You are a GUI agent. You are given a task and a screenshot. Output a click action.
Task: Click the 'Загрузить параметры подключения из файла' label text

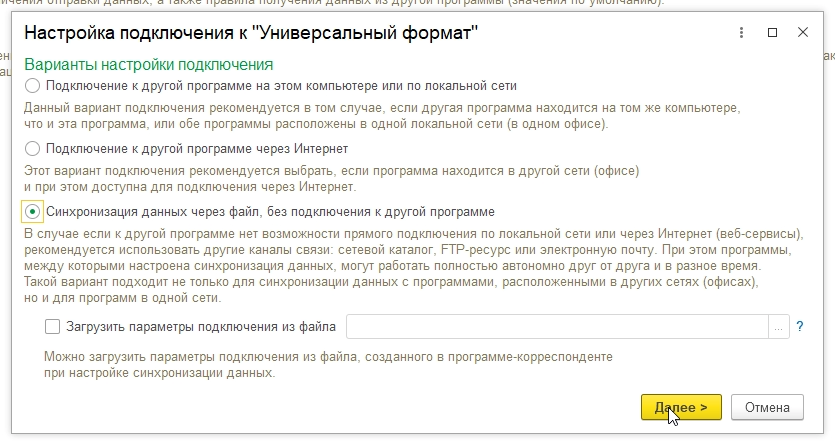(x=201, y=326)
